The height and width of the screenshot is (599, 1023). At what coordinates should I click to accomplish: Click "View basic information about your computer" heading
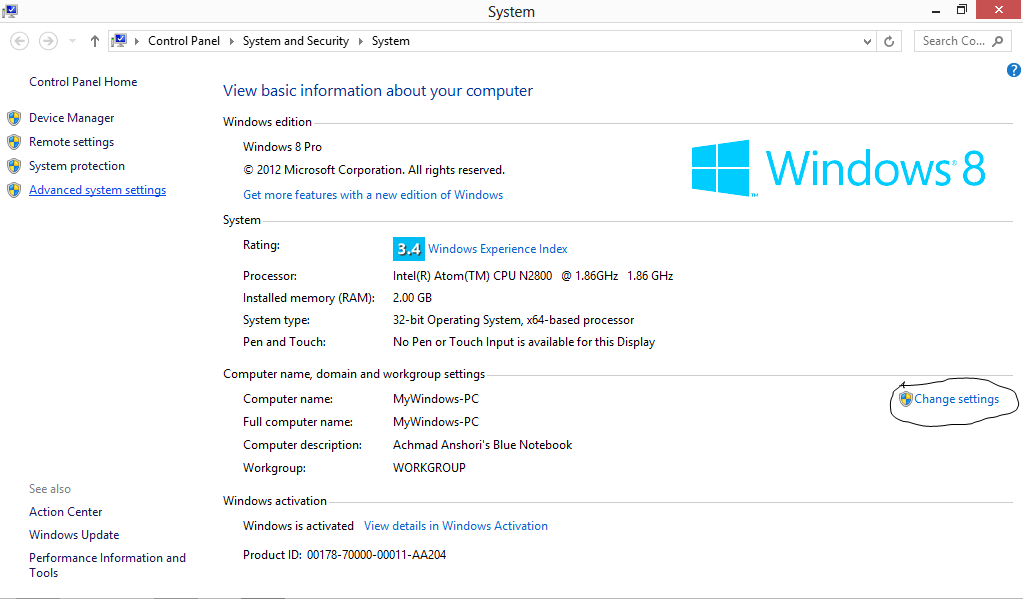pos(378,91)
